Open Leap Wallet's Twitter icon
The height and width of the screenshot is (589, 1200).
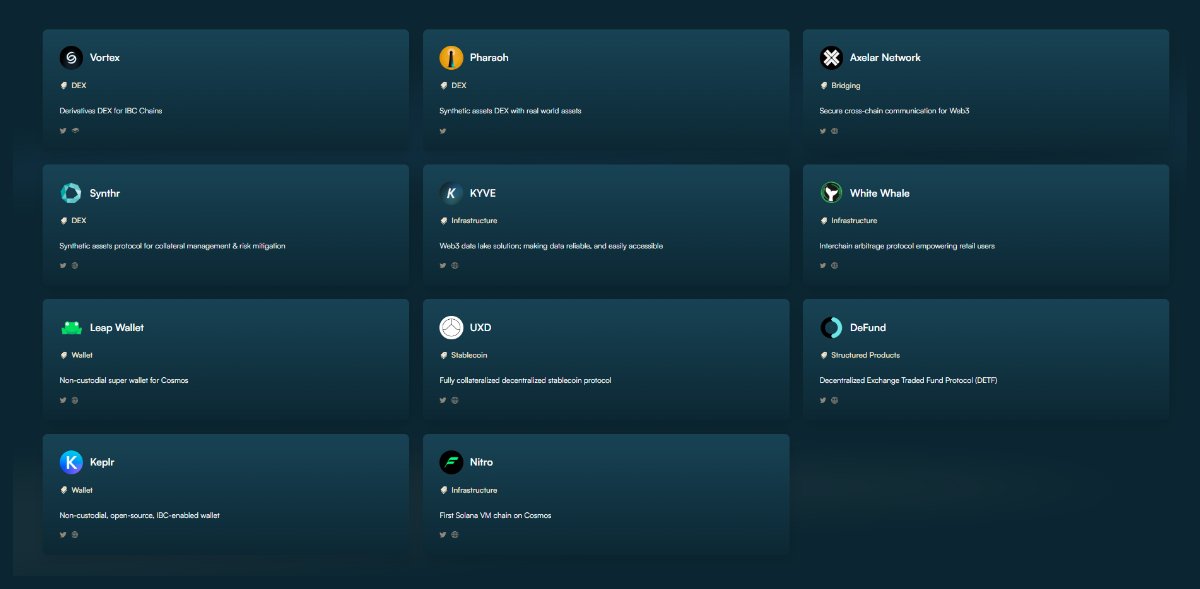[63, 401]
